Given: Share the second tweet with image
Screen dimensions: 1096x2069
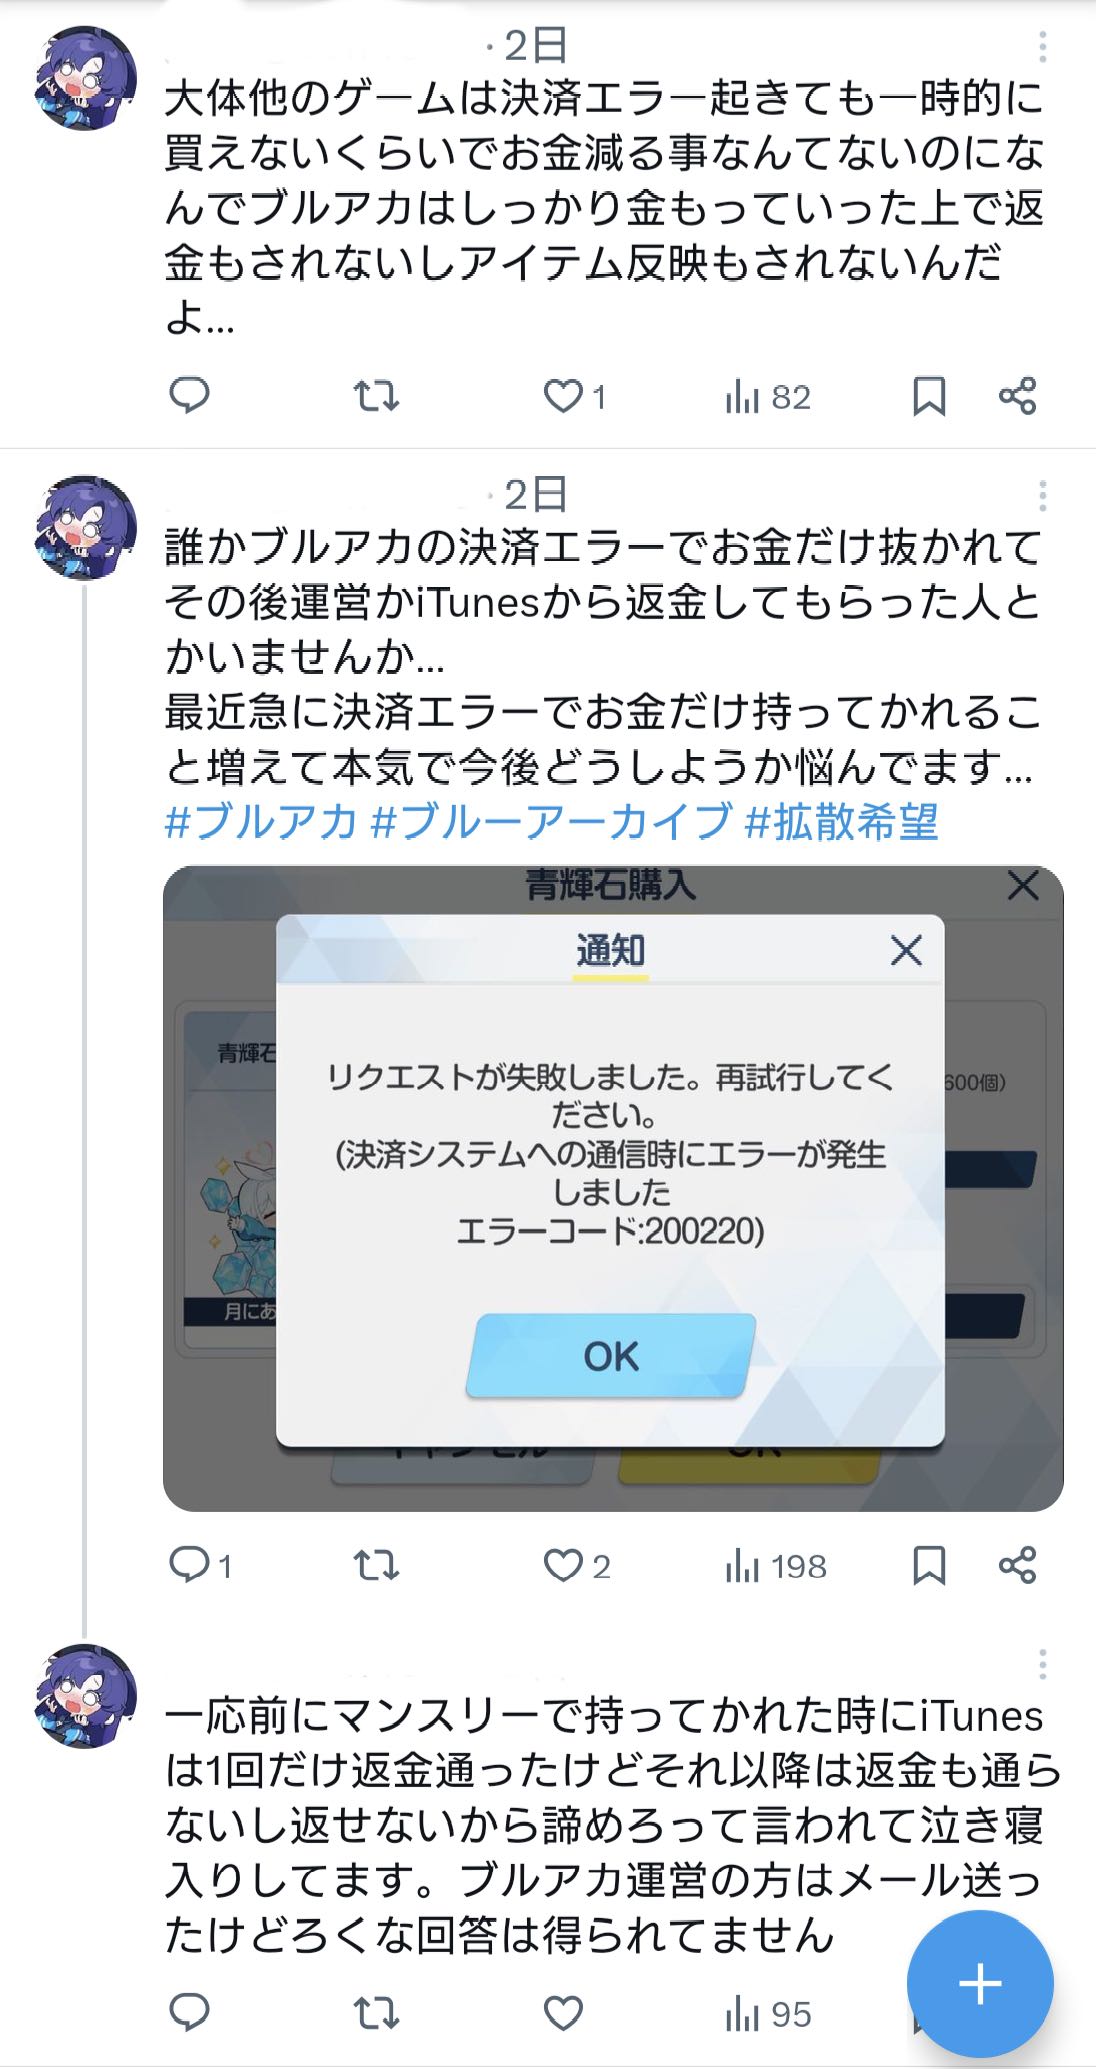Looking at the screenshot, I should [1018, 1565].
